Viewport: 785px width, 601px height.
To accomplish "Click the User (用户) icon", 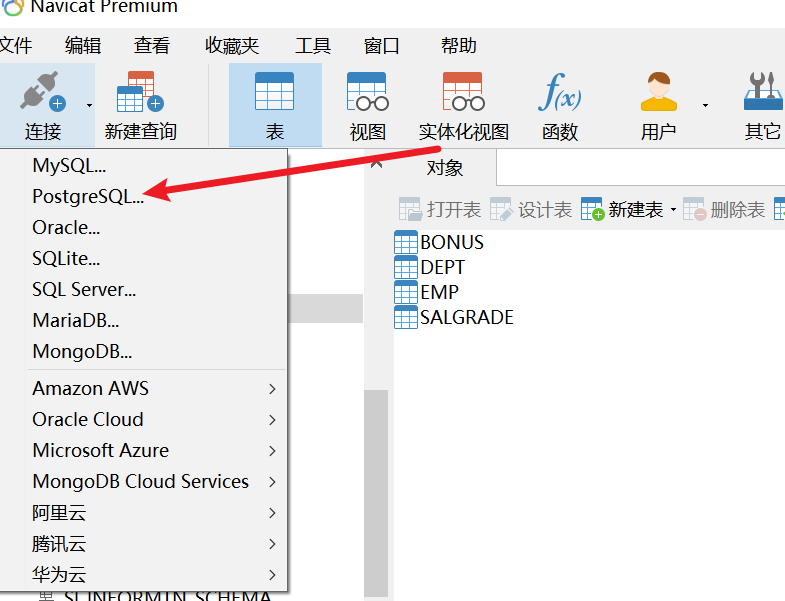I will click(659, 93).
